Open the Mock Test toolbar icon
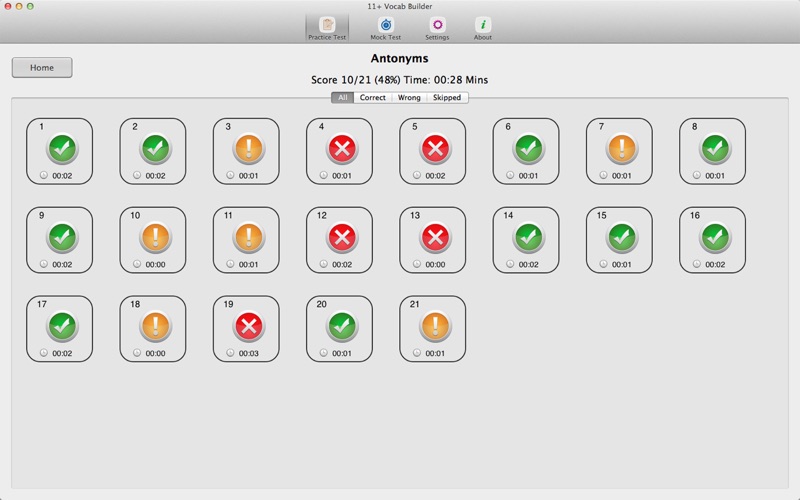 click(x=386, y=24)
